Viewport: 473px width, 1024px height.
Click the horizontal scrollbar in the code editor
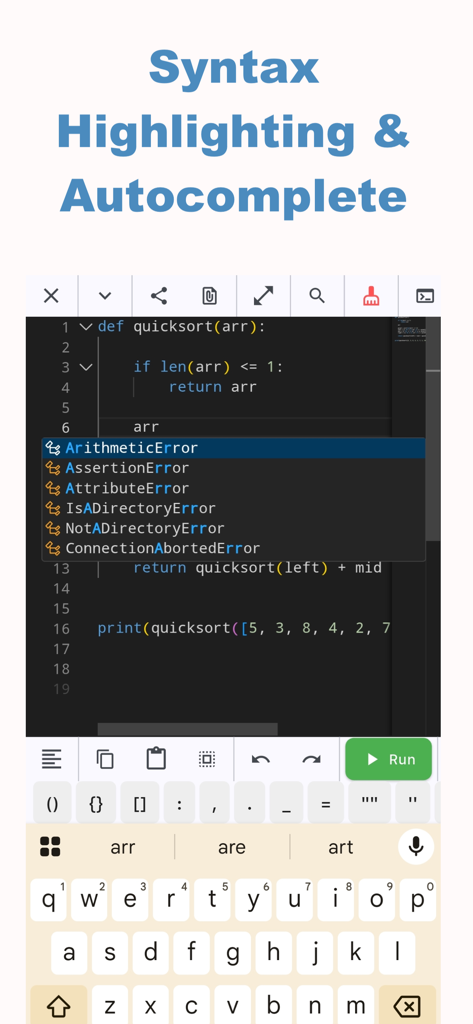tap(188, 729)
